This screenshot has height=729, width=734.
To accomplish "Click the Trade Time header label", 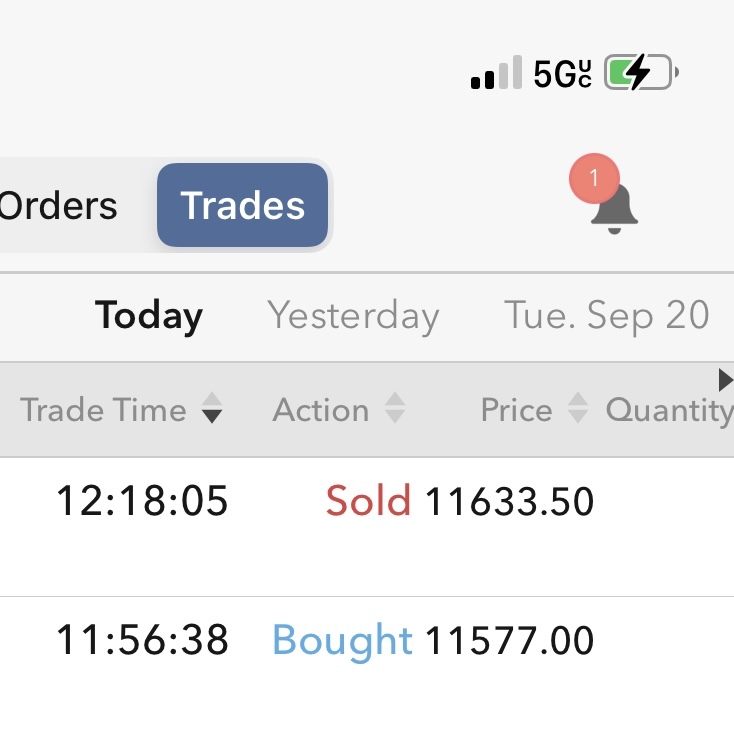I will click(x=103, y=410).
